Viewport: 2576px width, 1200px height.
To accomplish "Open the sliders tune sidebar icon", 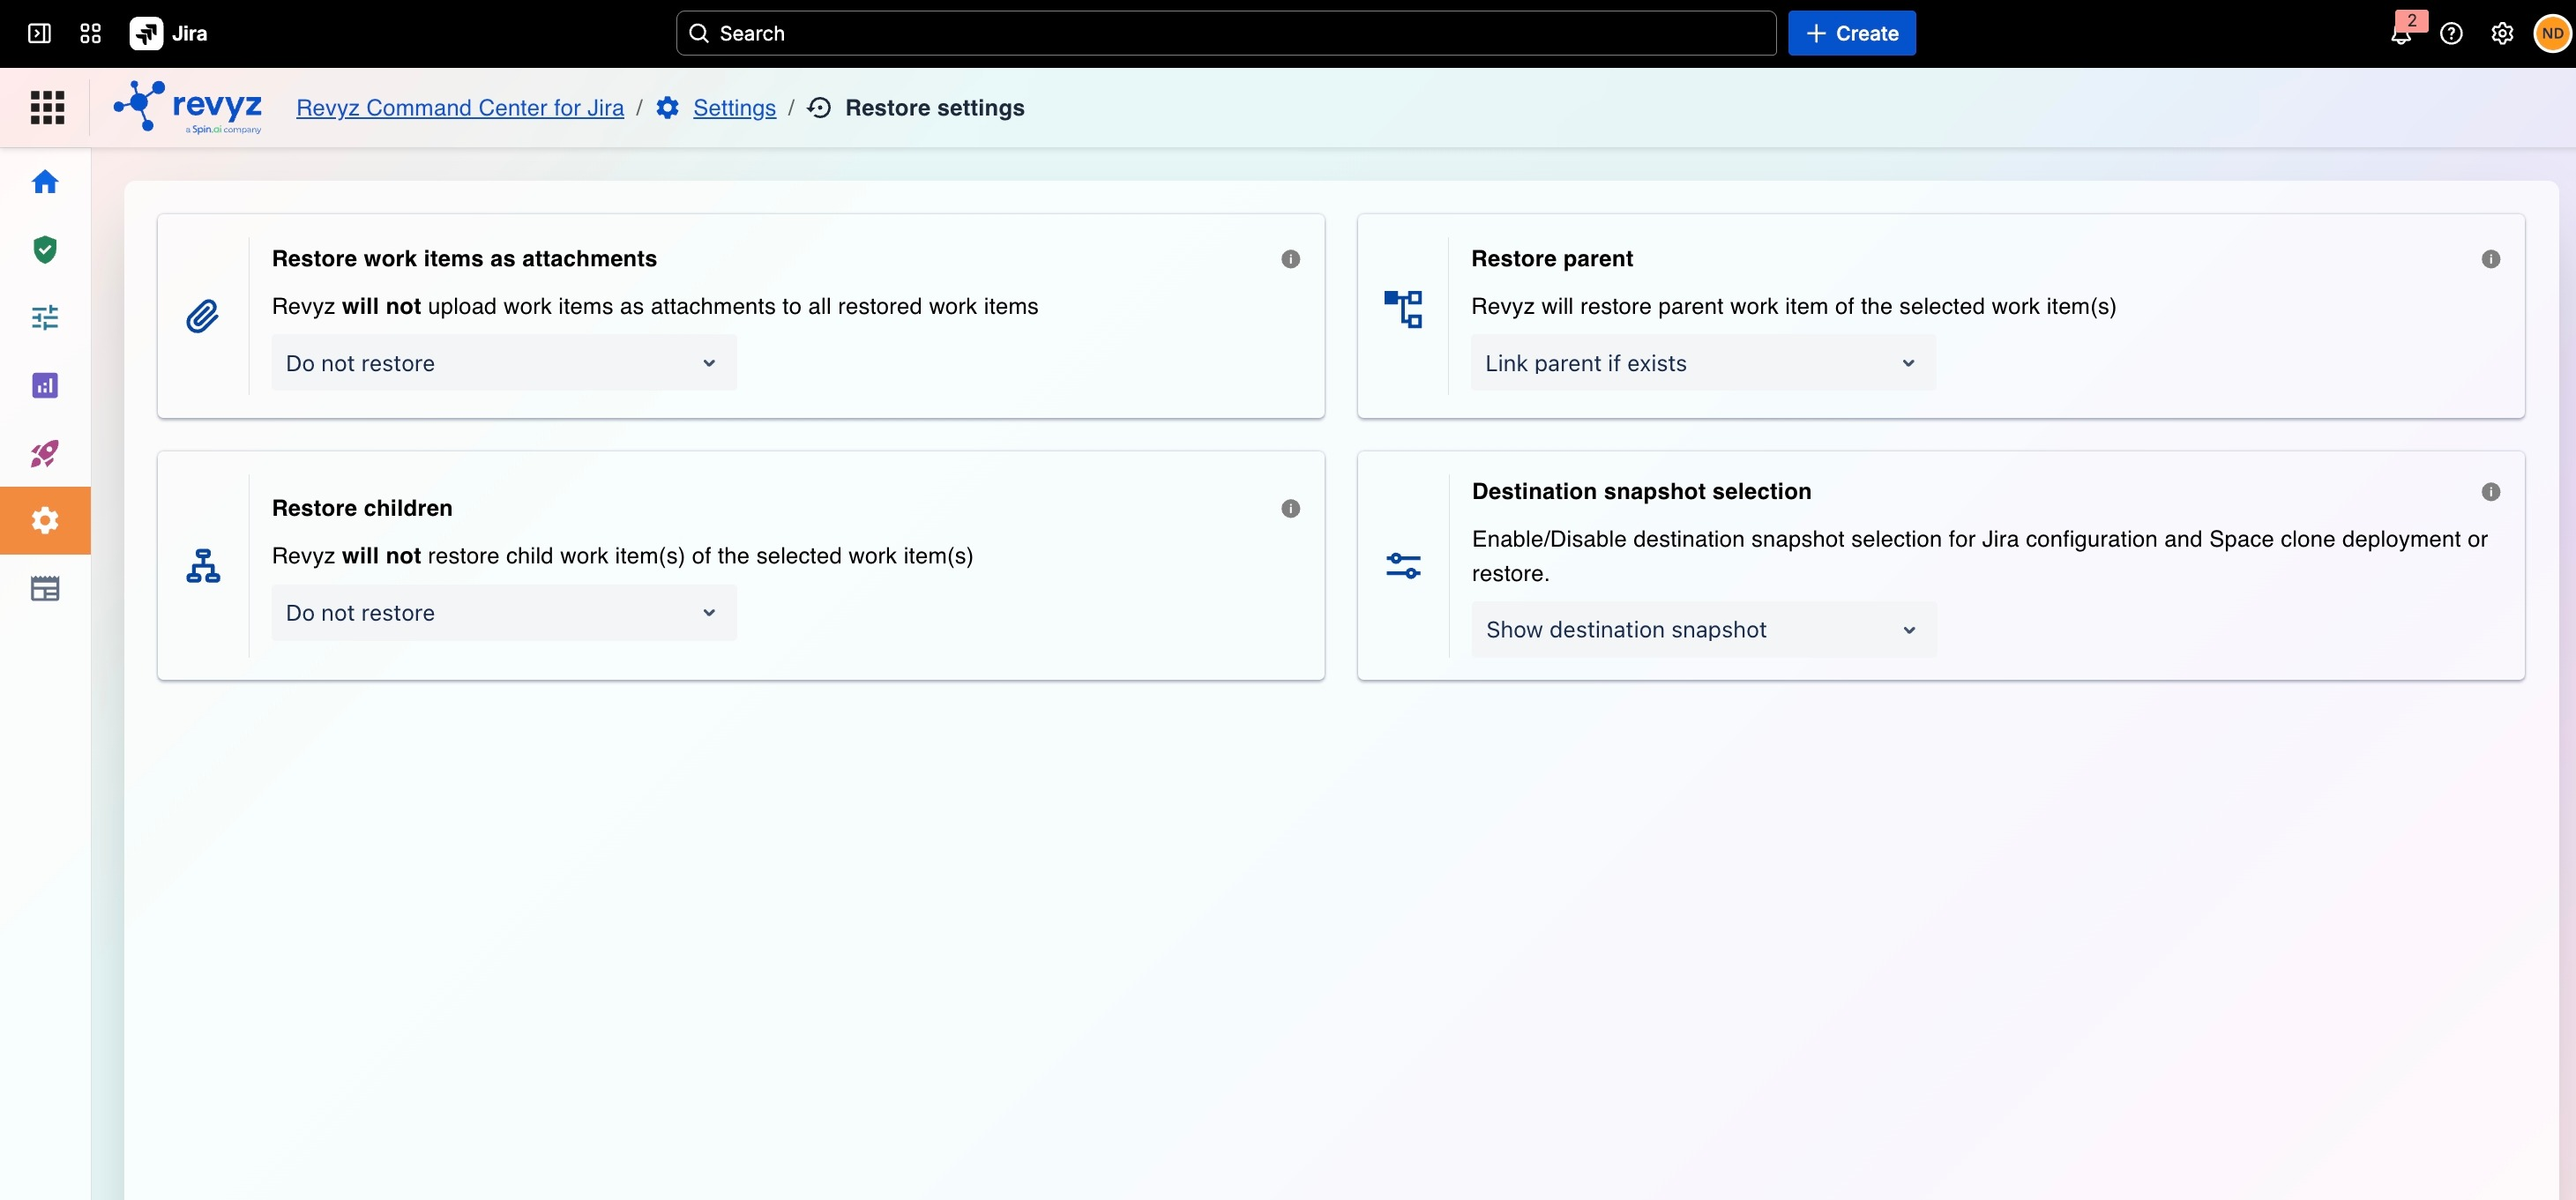I will 45,317.
